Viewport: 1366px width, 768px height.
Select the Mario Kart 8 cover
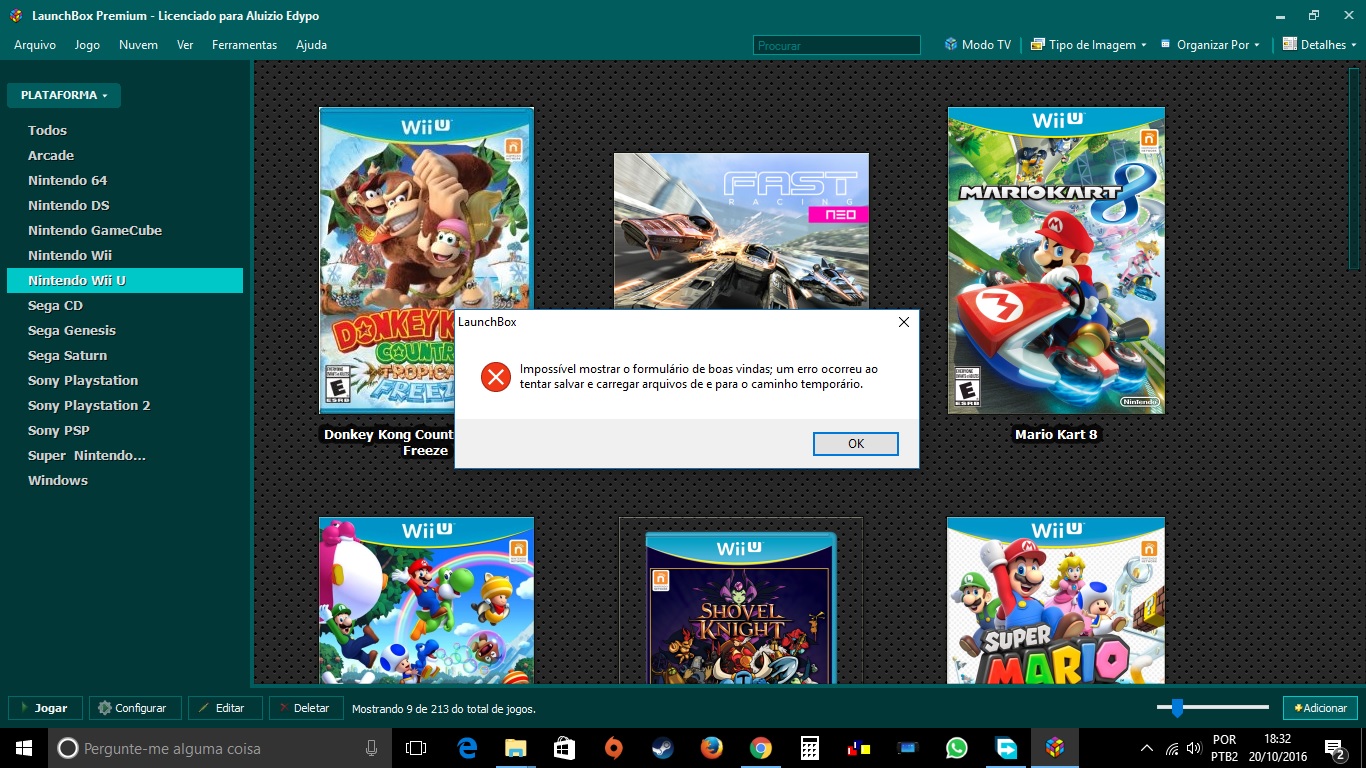pos(1056,260)
